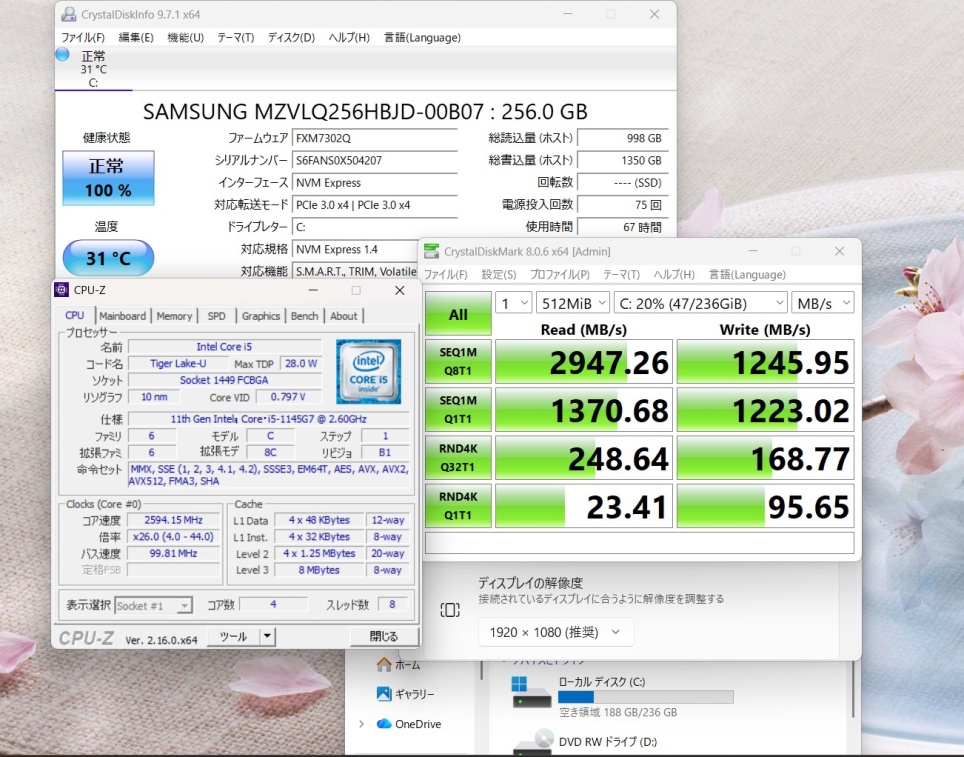964x757 pixels.
Task: Click the 閉じる button in CPU-Z
Action: [x=384, y=636]
